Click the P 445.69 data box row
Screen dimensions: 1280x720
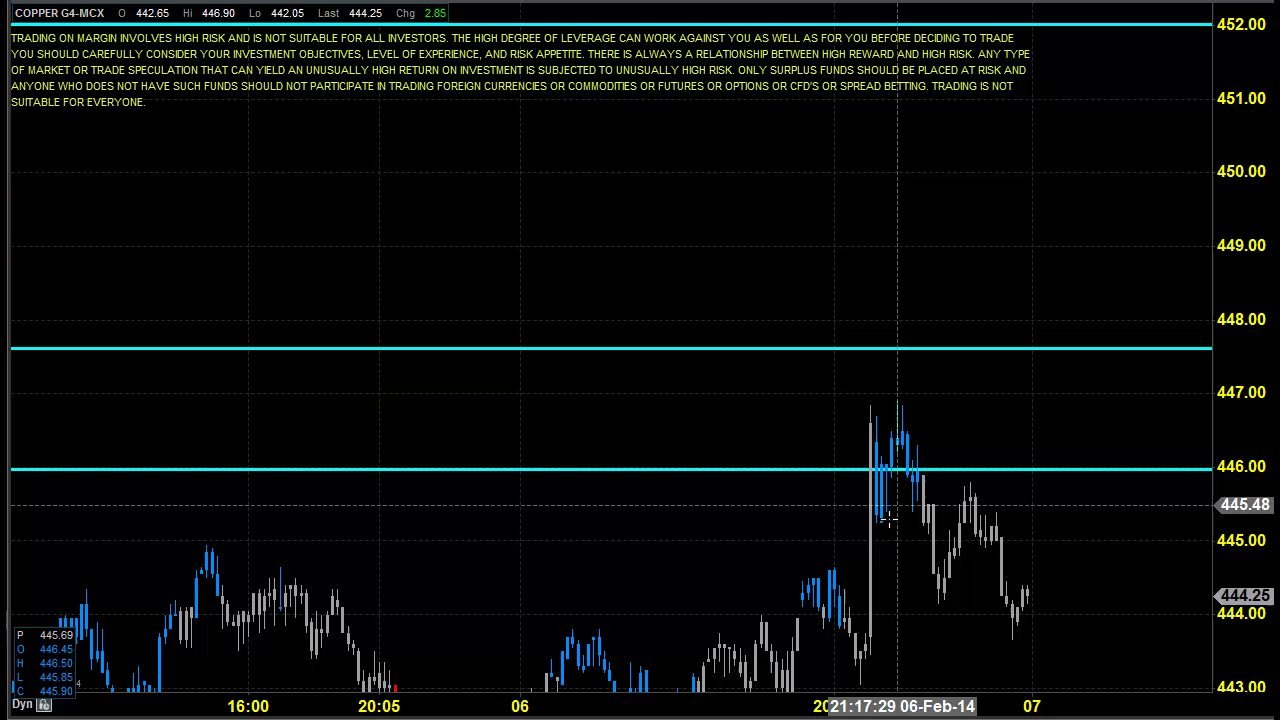44,636
